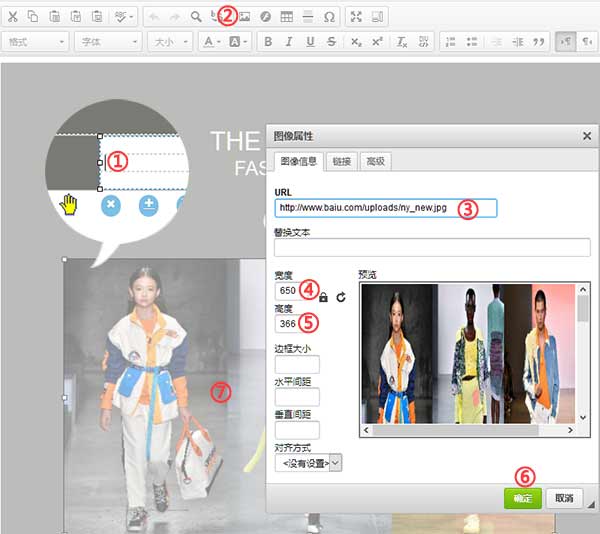
Task: Insert a bulleted list
Action: coord(472,41)
